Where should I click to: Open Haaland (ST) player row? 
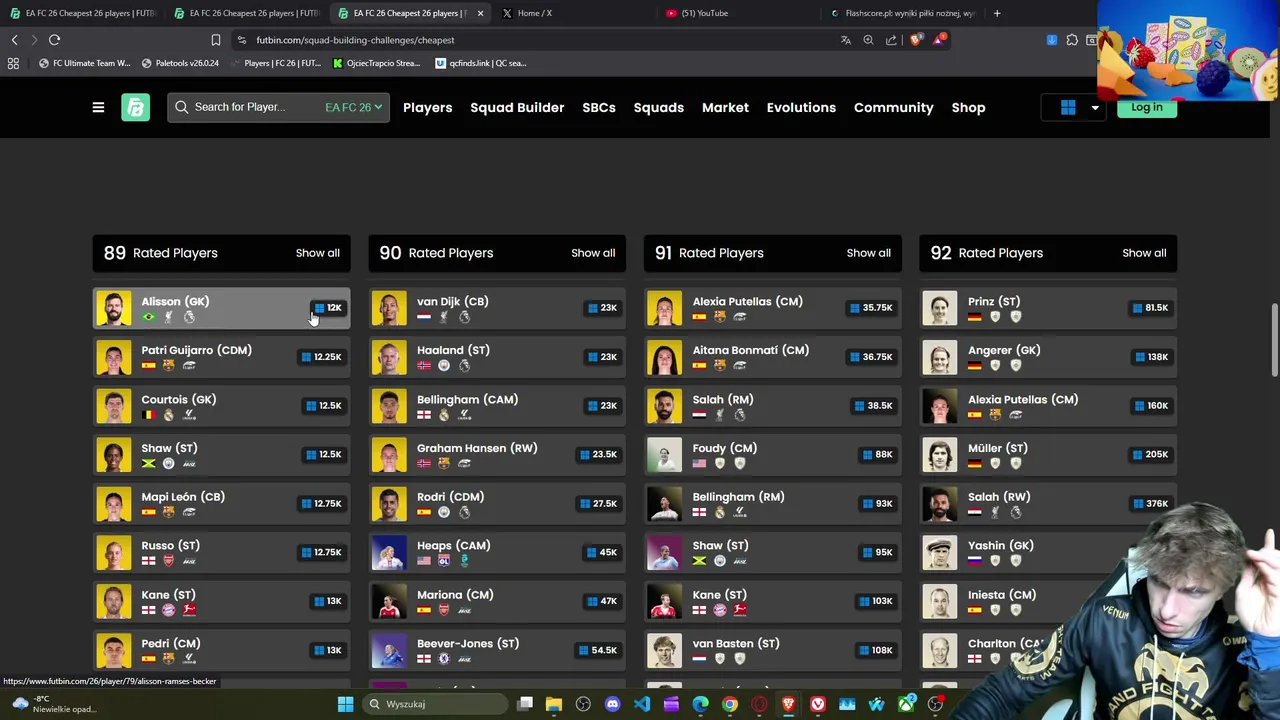[x=497, y=357]
